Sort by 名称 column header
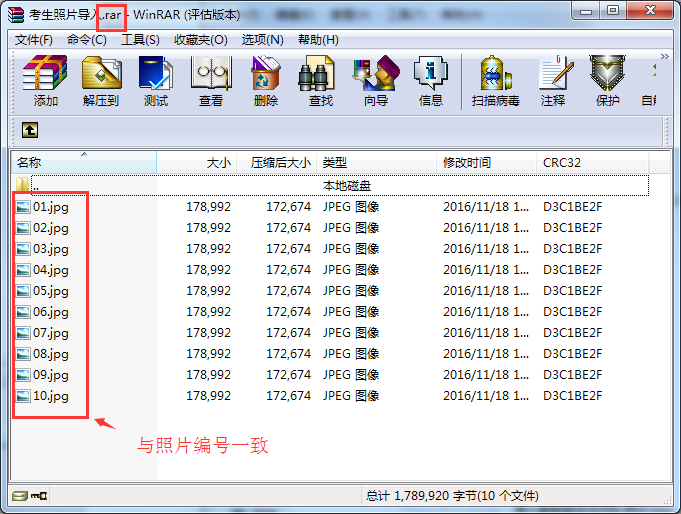Viewport: 681px width, 514px height. 84,162
